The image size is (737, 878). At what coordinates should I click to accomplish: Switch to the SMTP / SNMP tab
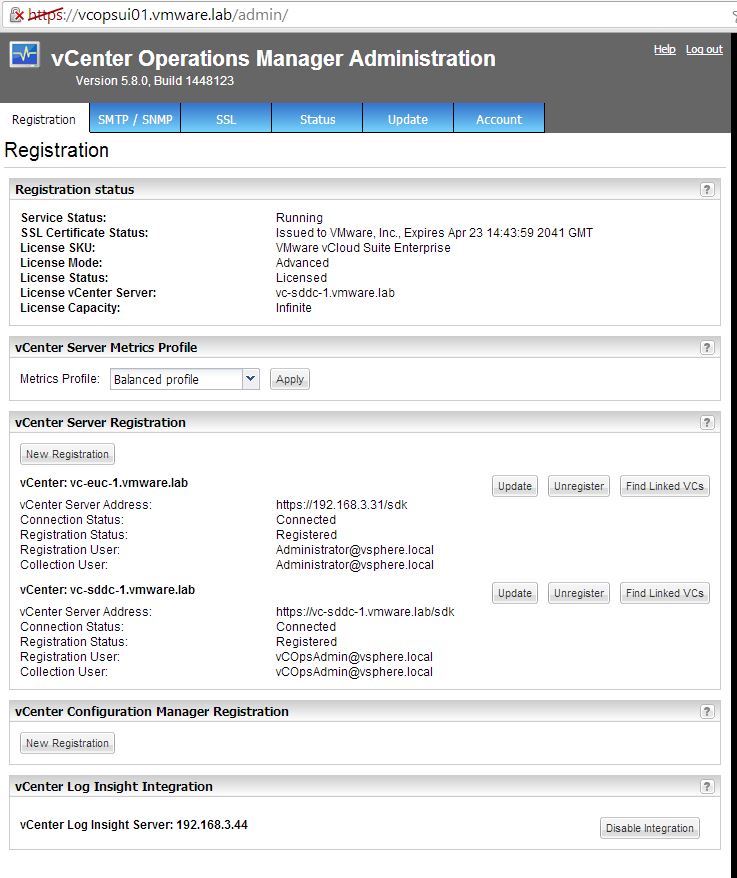click(x=135, y=119)
